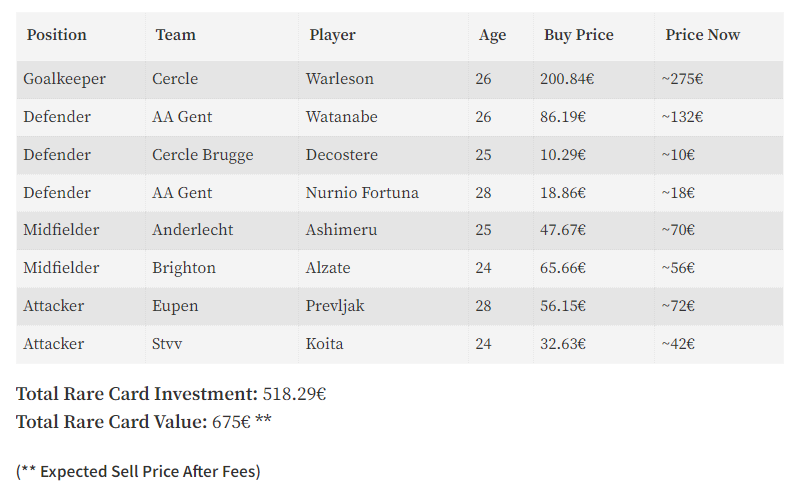Click the Decostere player name
The image size is (794, 493).
pos(342,155)
